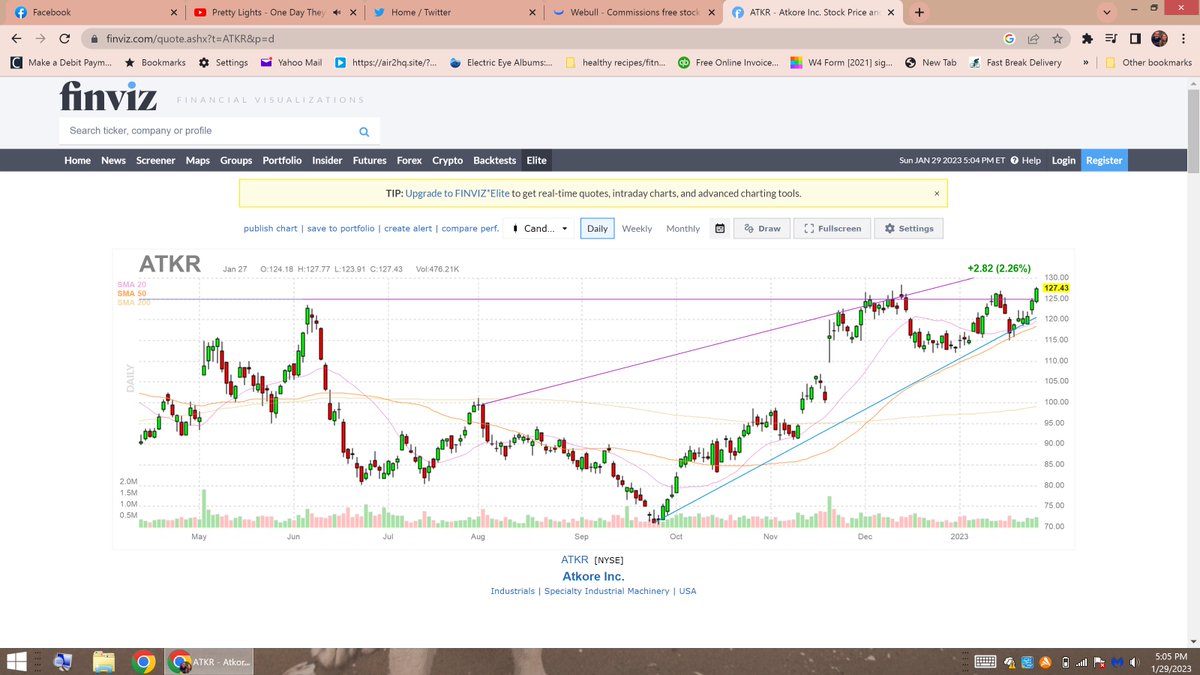
Task: Open the Backtests nav item
Action: point(494,160)
